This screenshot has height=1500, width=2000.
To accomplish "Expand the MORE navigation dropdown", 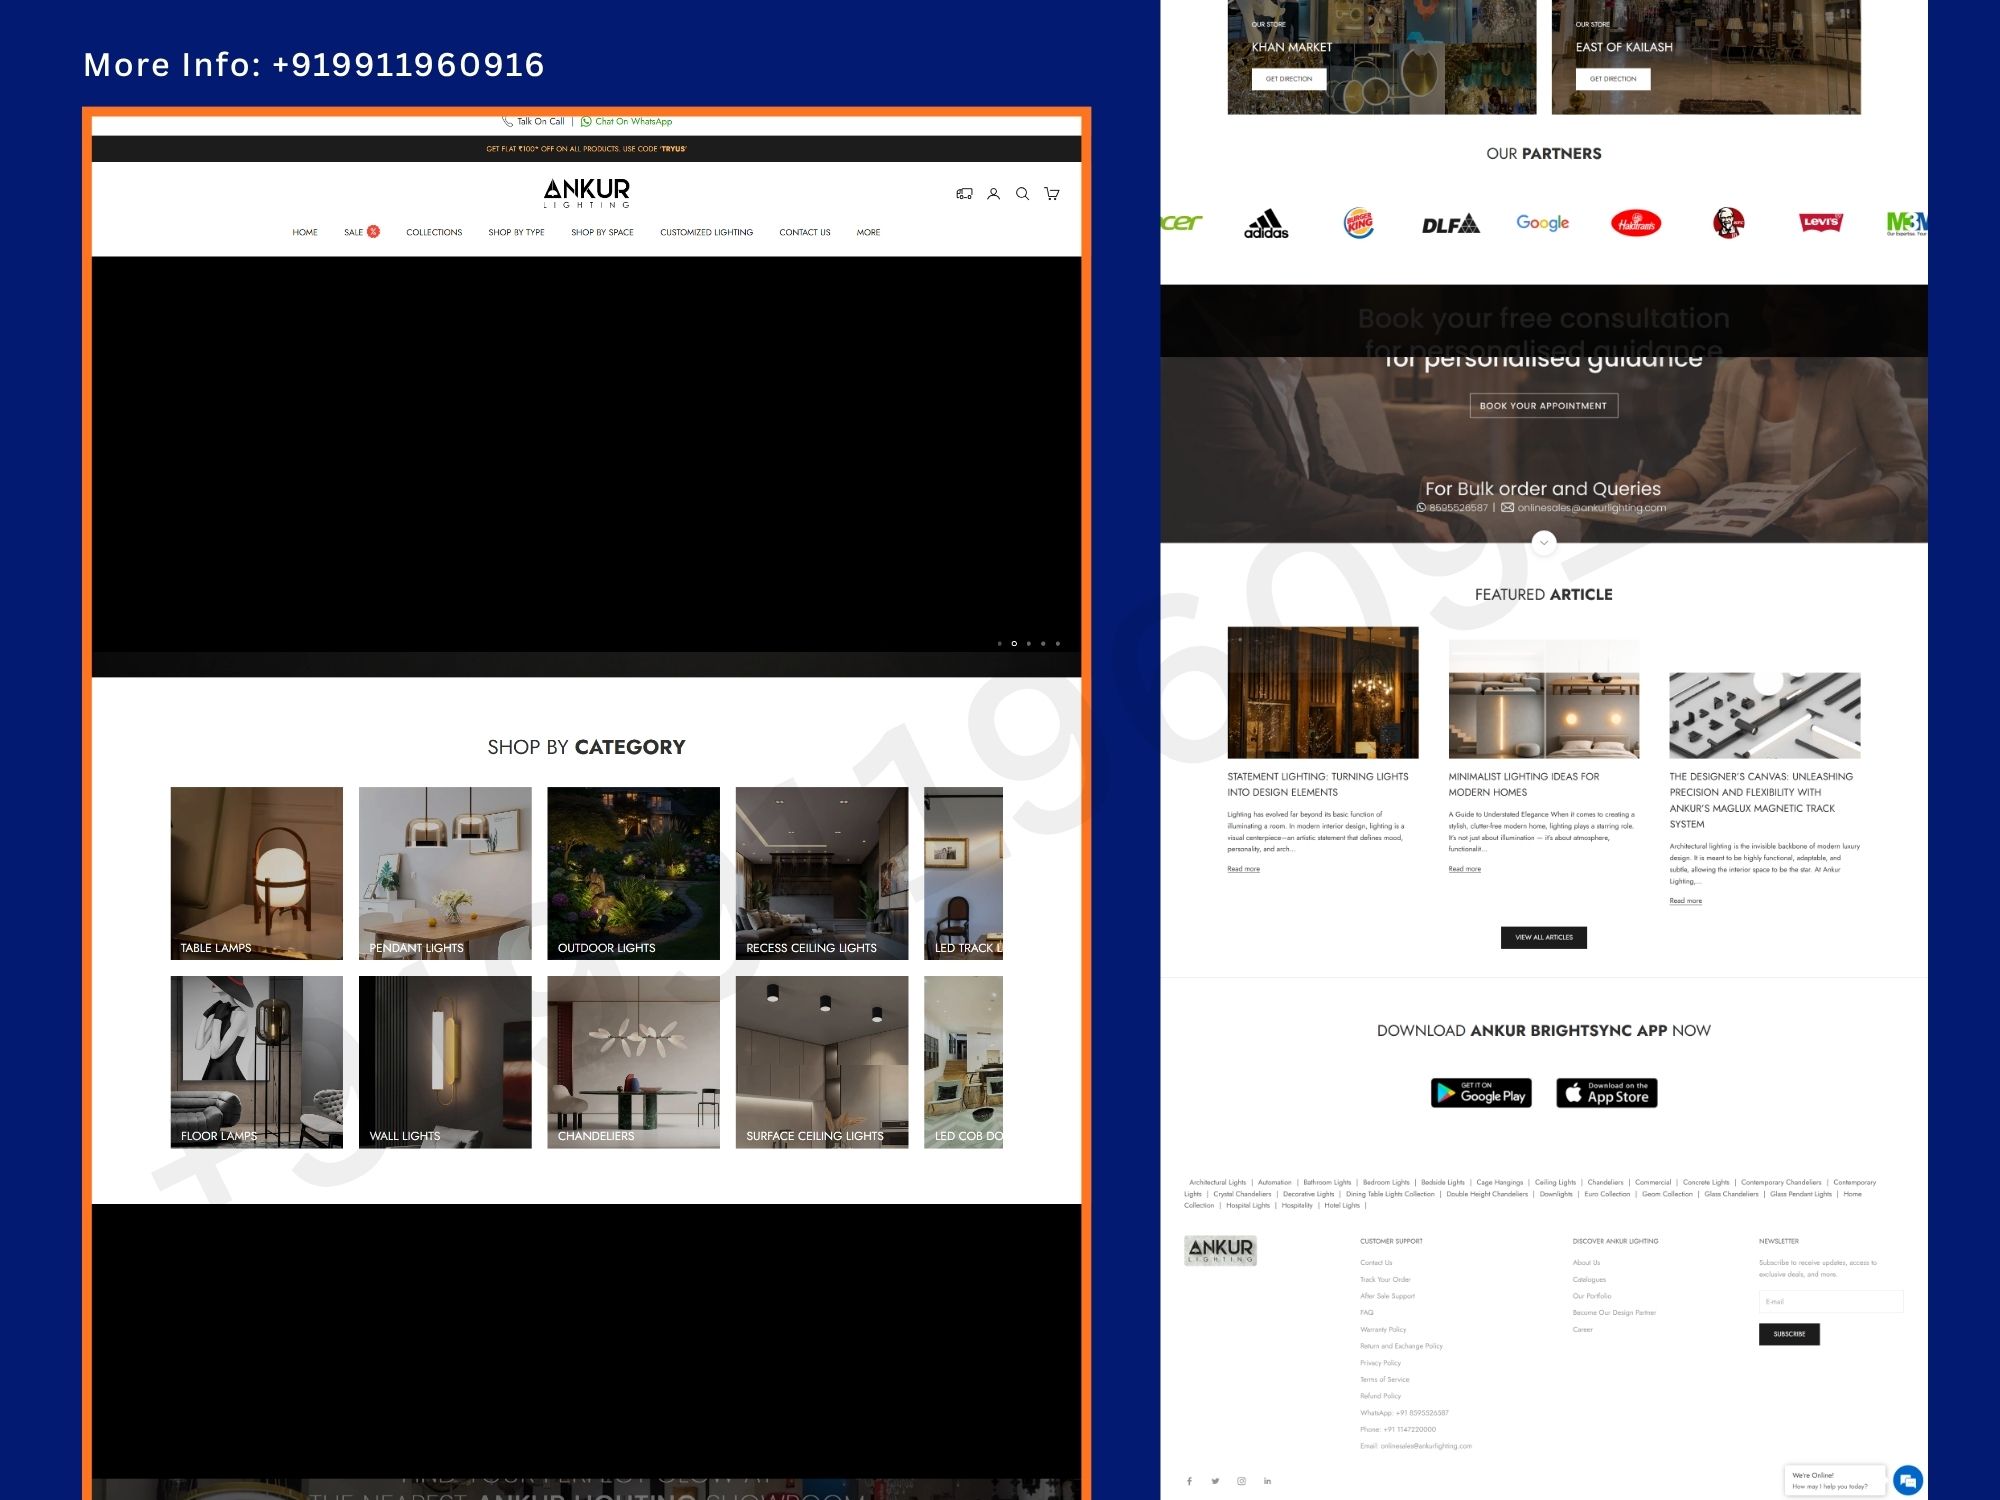I will tap(867, 232).
